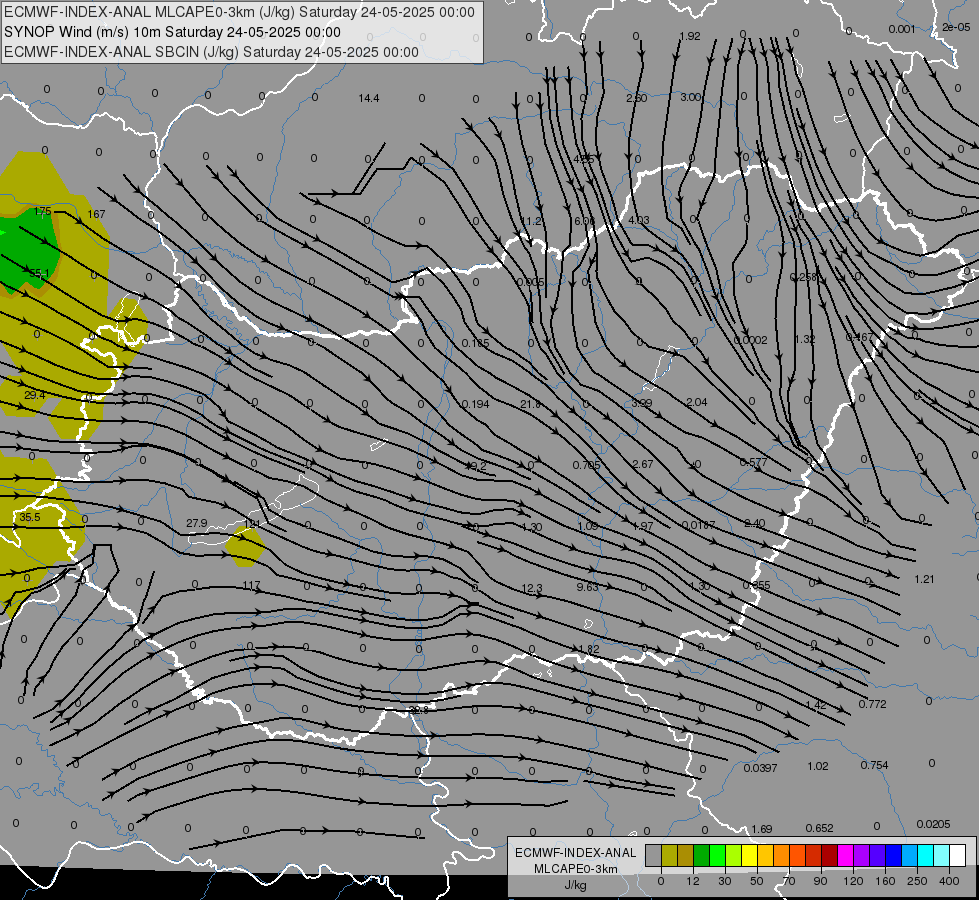Select the white legend swatch after 400

pos(957,856)
